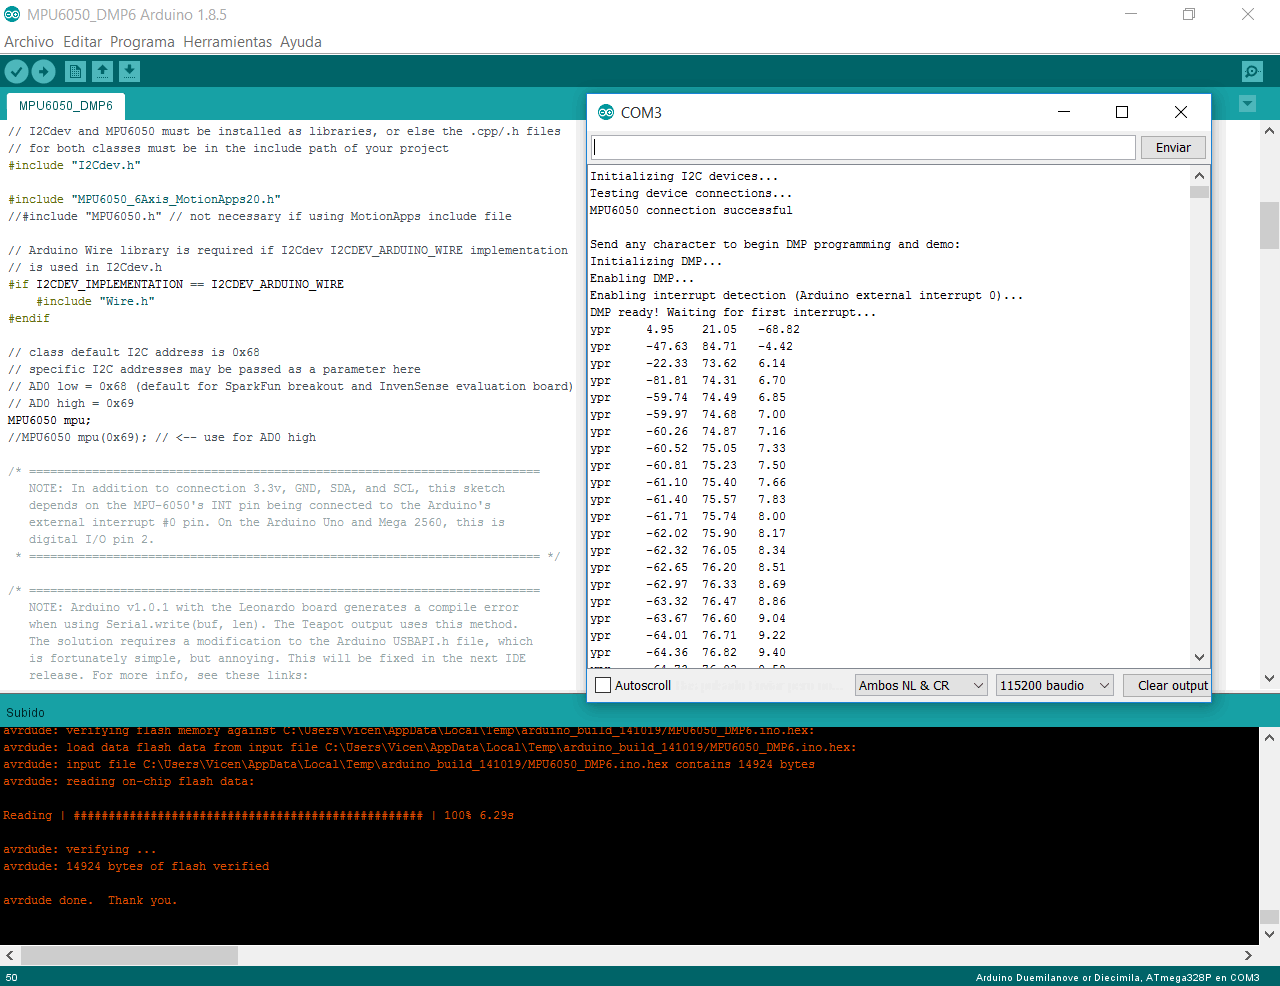Screen dimensions: 1280x986
Task: Maximize the COM3 serial monitor window
Action: click(x=1122, y=112)
